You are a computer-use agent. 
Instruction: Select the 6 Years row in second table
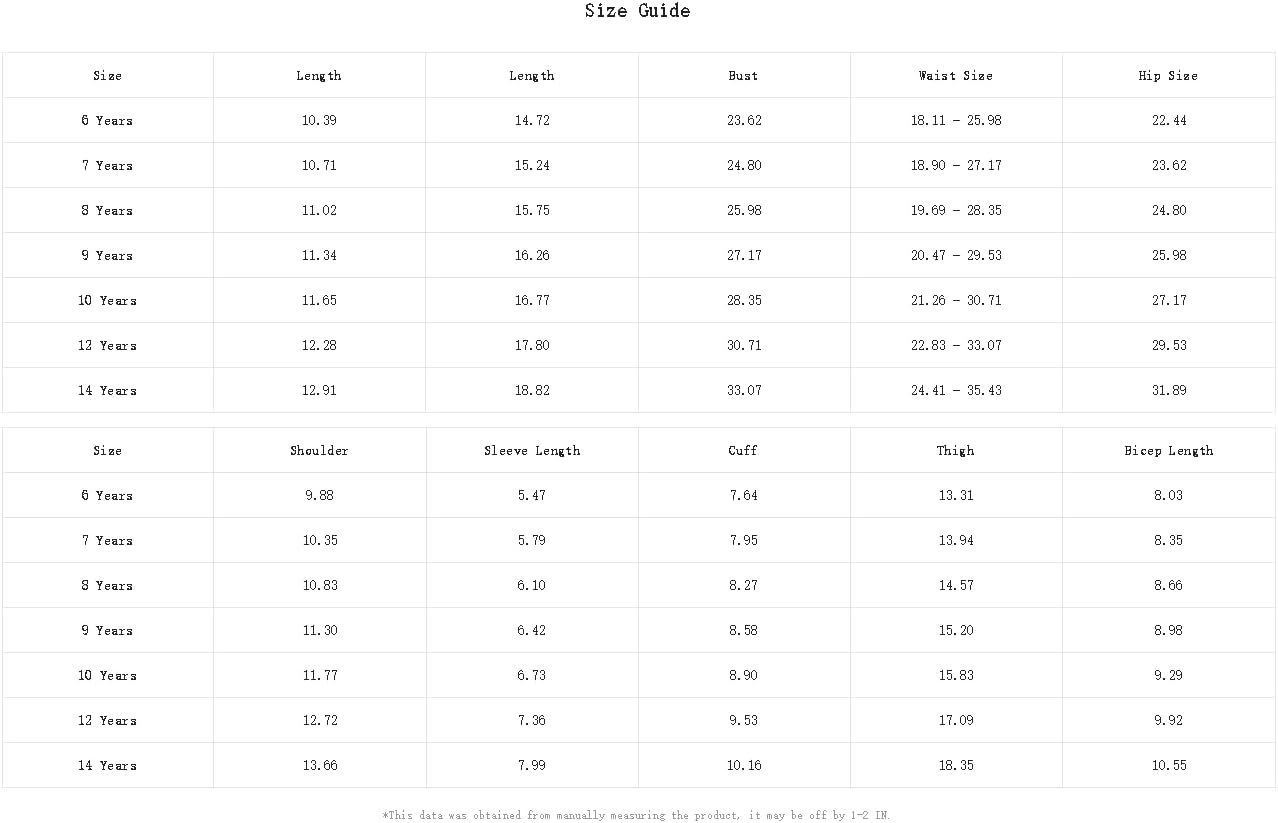(638, 495)
